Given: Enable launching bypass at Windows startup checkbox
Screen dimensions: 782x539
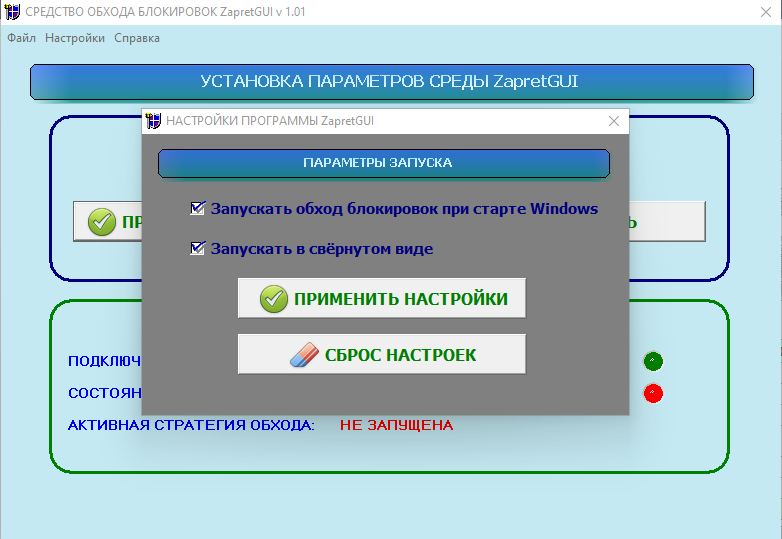Looking at the screenshot, I should 197,208.
